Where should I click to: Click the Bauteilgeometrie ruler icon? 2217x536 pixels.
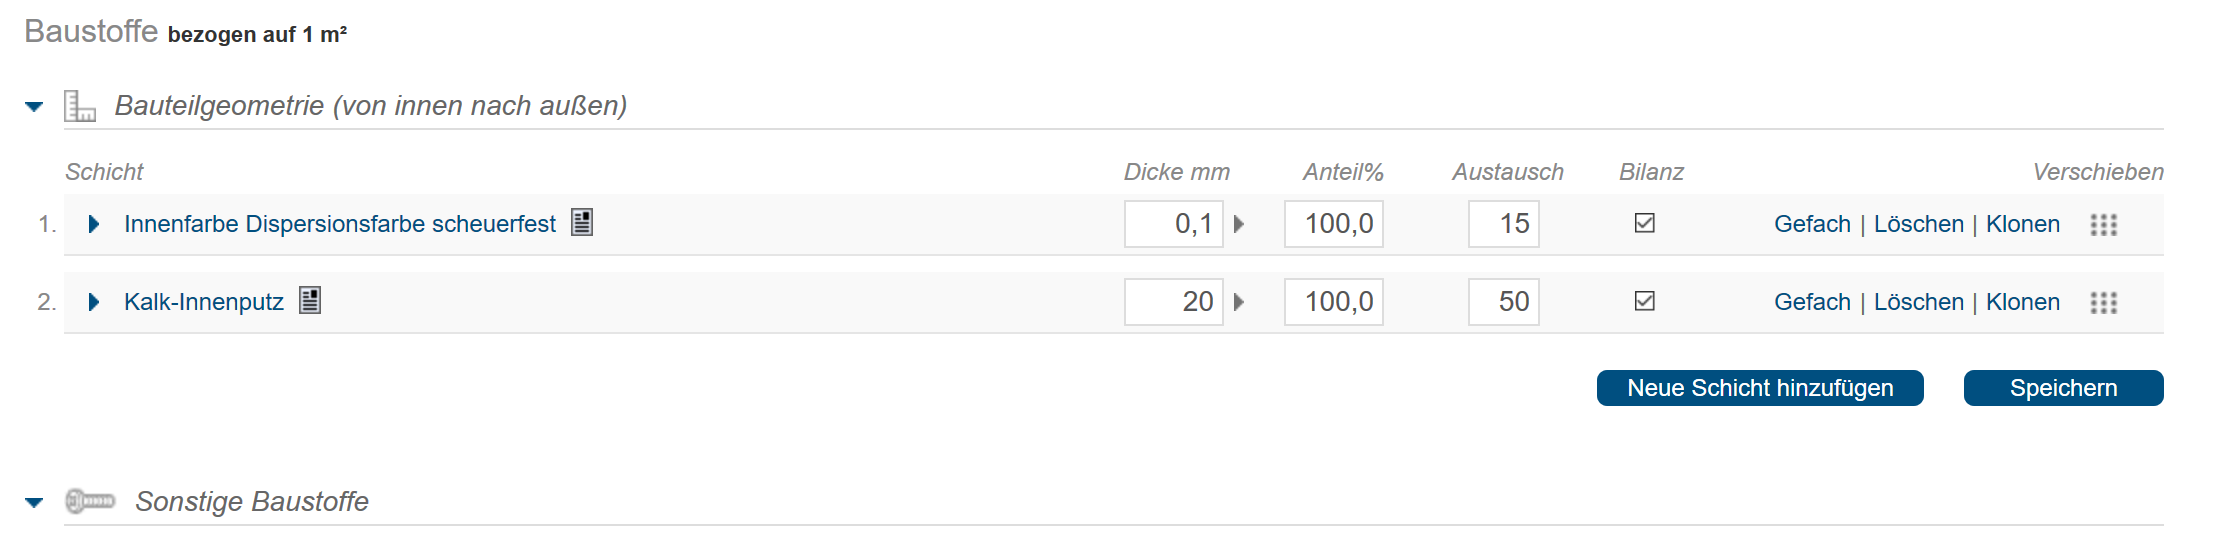pos(80,105)
